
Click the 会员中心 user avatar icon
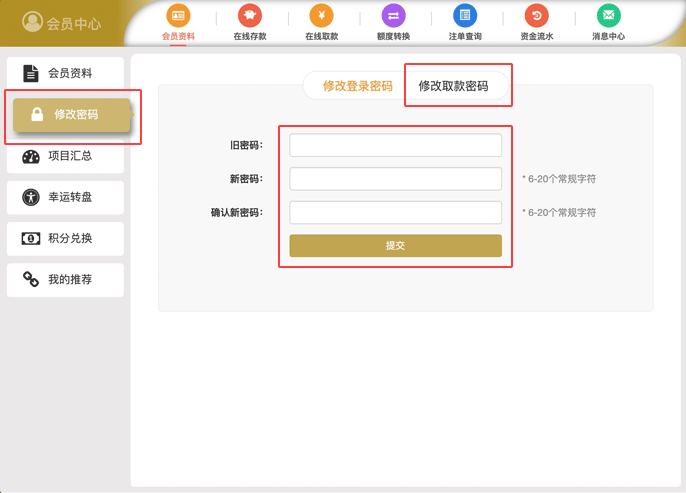(x=33, y=22)
